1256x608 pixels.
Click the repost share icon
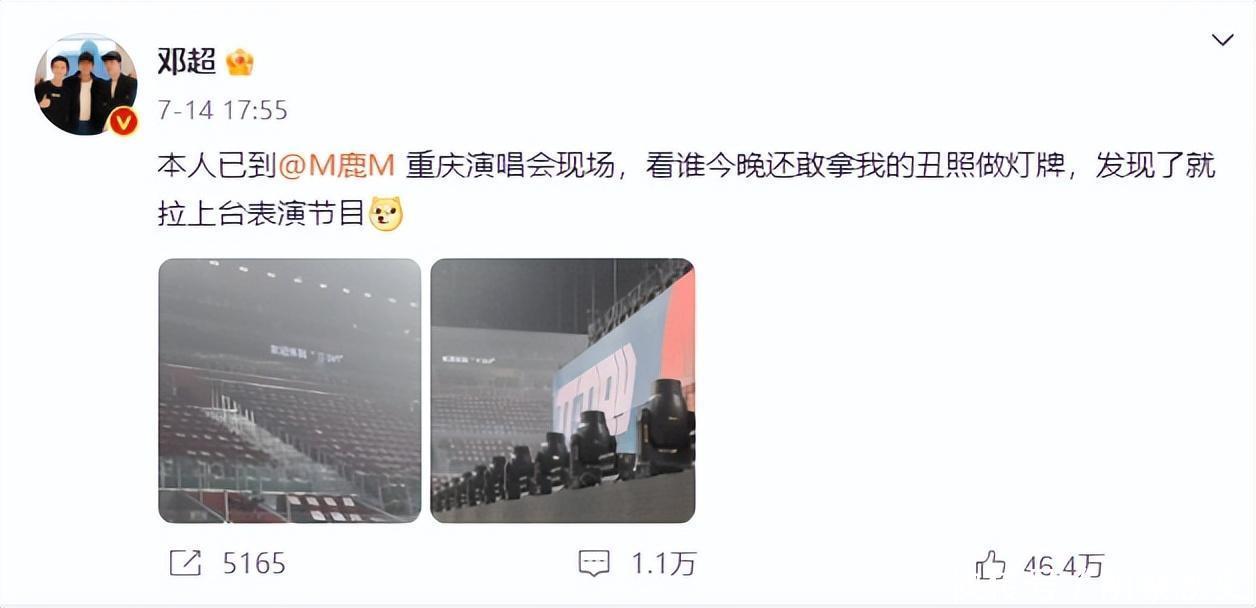[x=185, y=564]
